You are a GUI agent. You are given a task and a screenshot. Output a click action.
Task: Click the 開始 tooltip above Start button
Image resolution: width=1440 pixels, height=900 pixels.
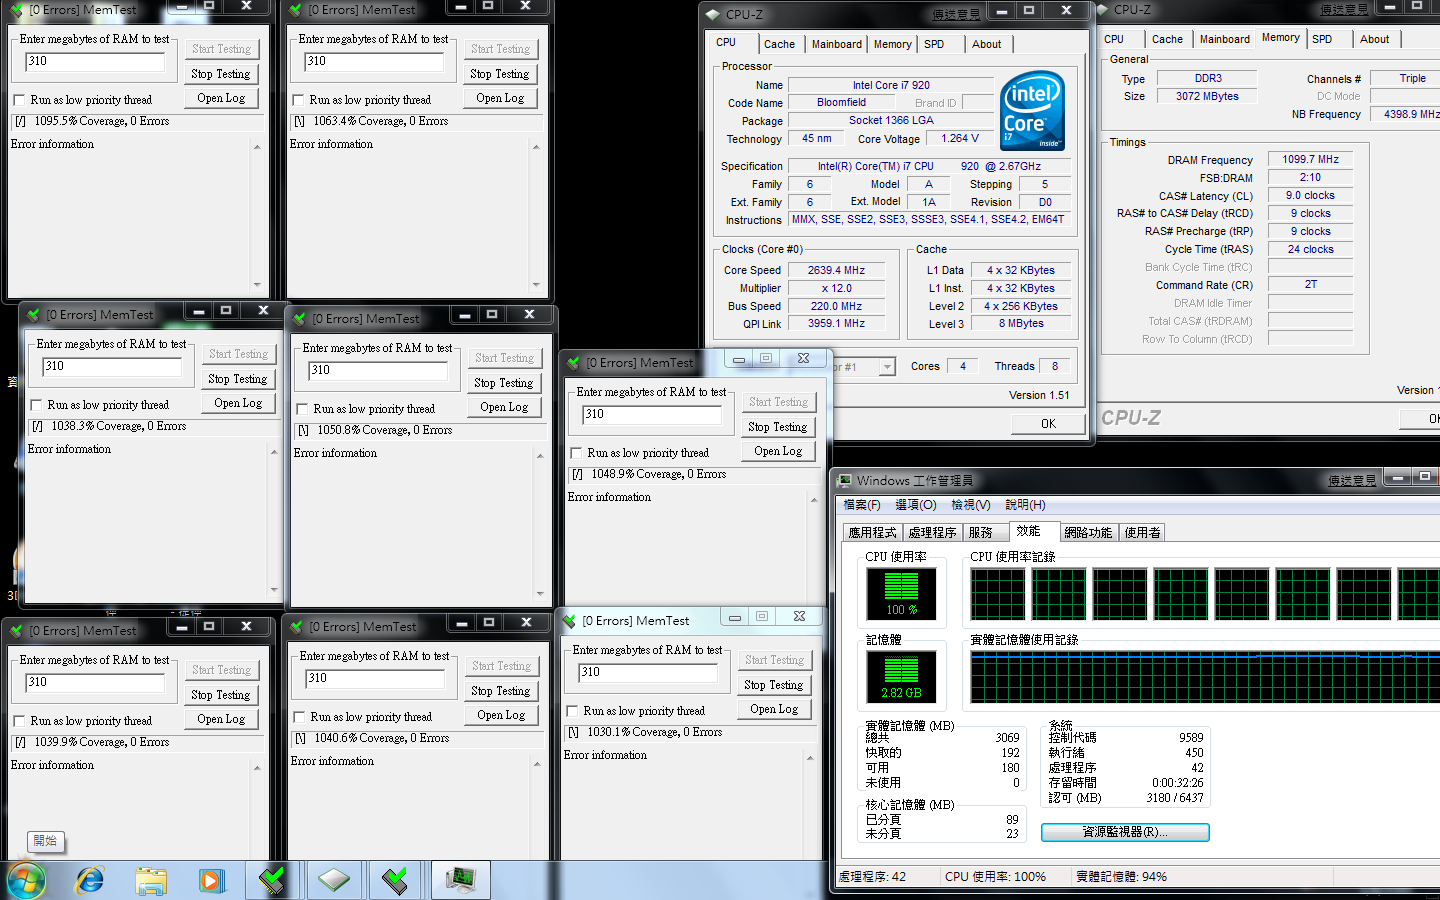coord(46,841)
